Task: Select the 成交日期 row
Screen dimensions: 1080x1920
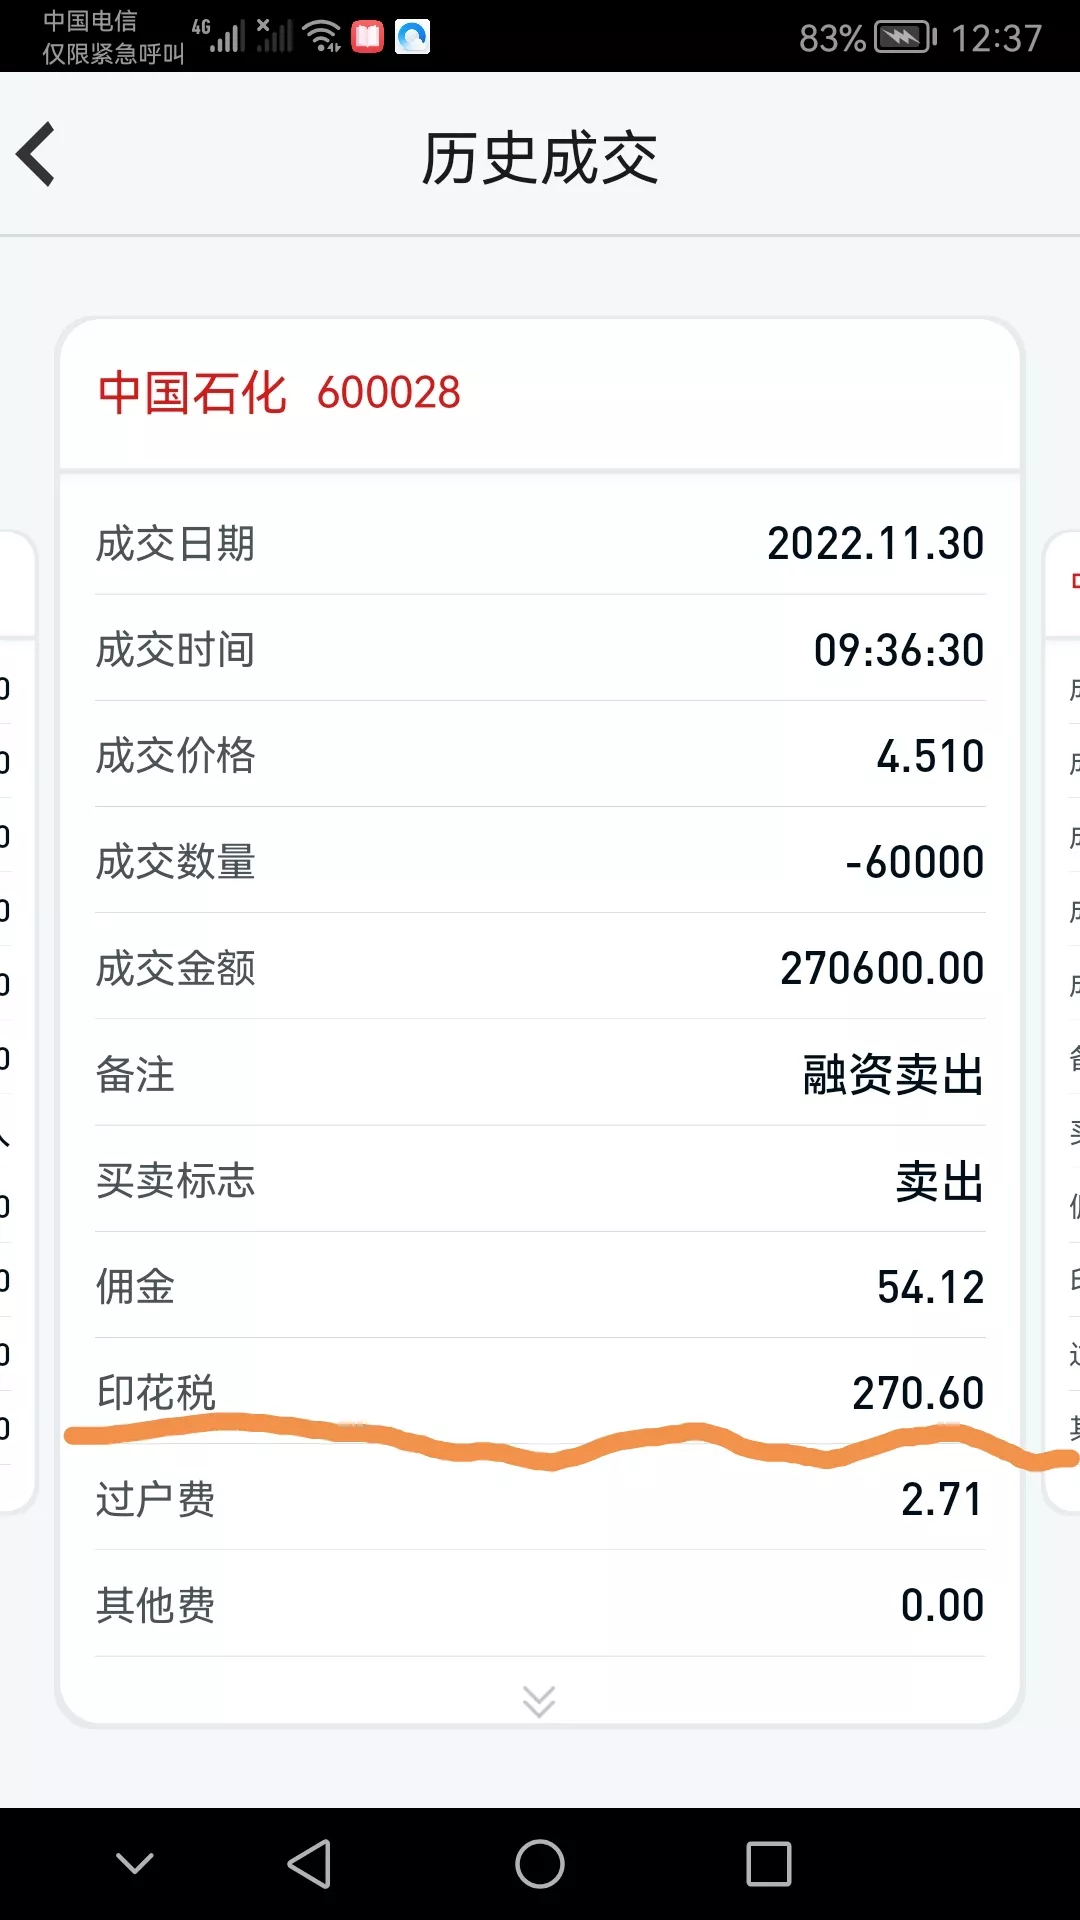Action: (540, 544)
